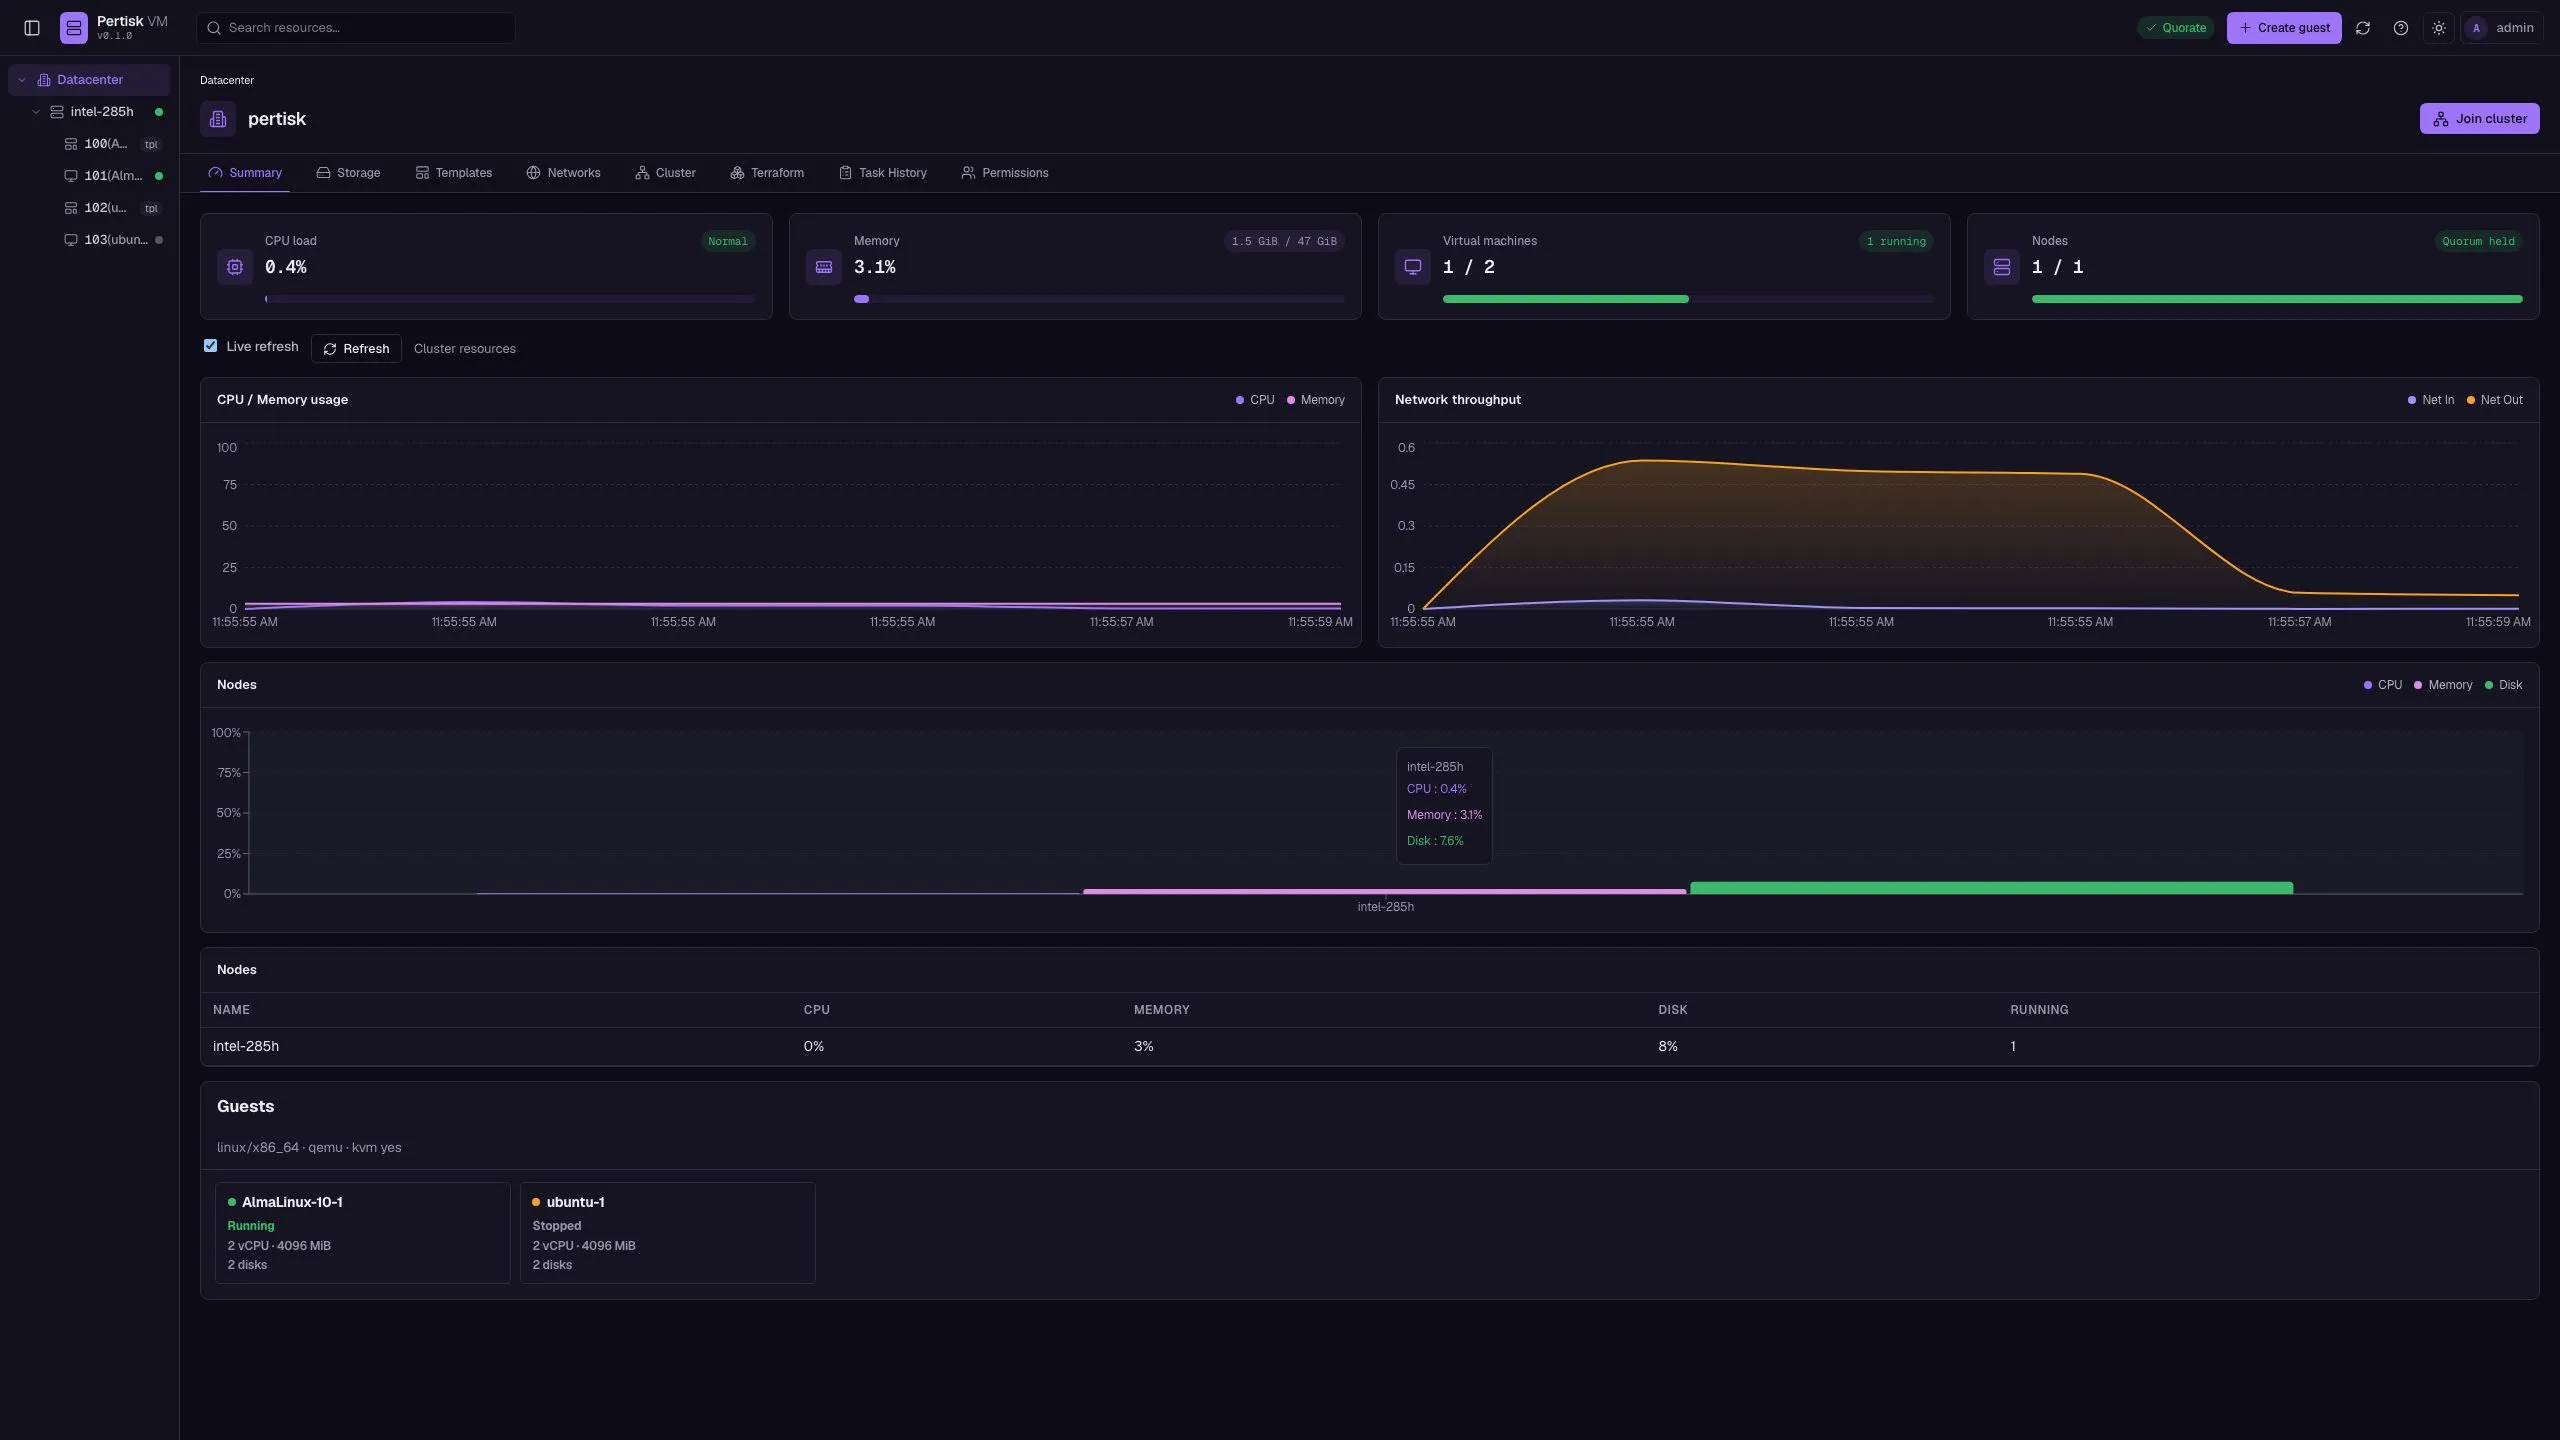Click the Memory card icon
The height and width of the screenshot is (1440, 2560).
click(824, 267)
